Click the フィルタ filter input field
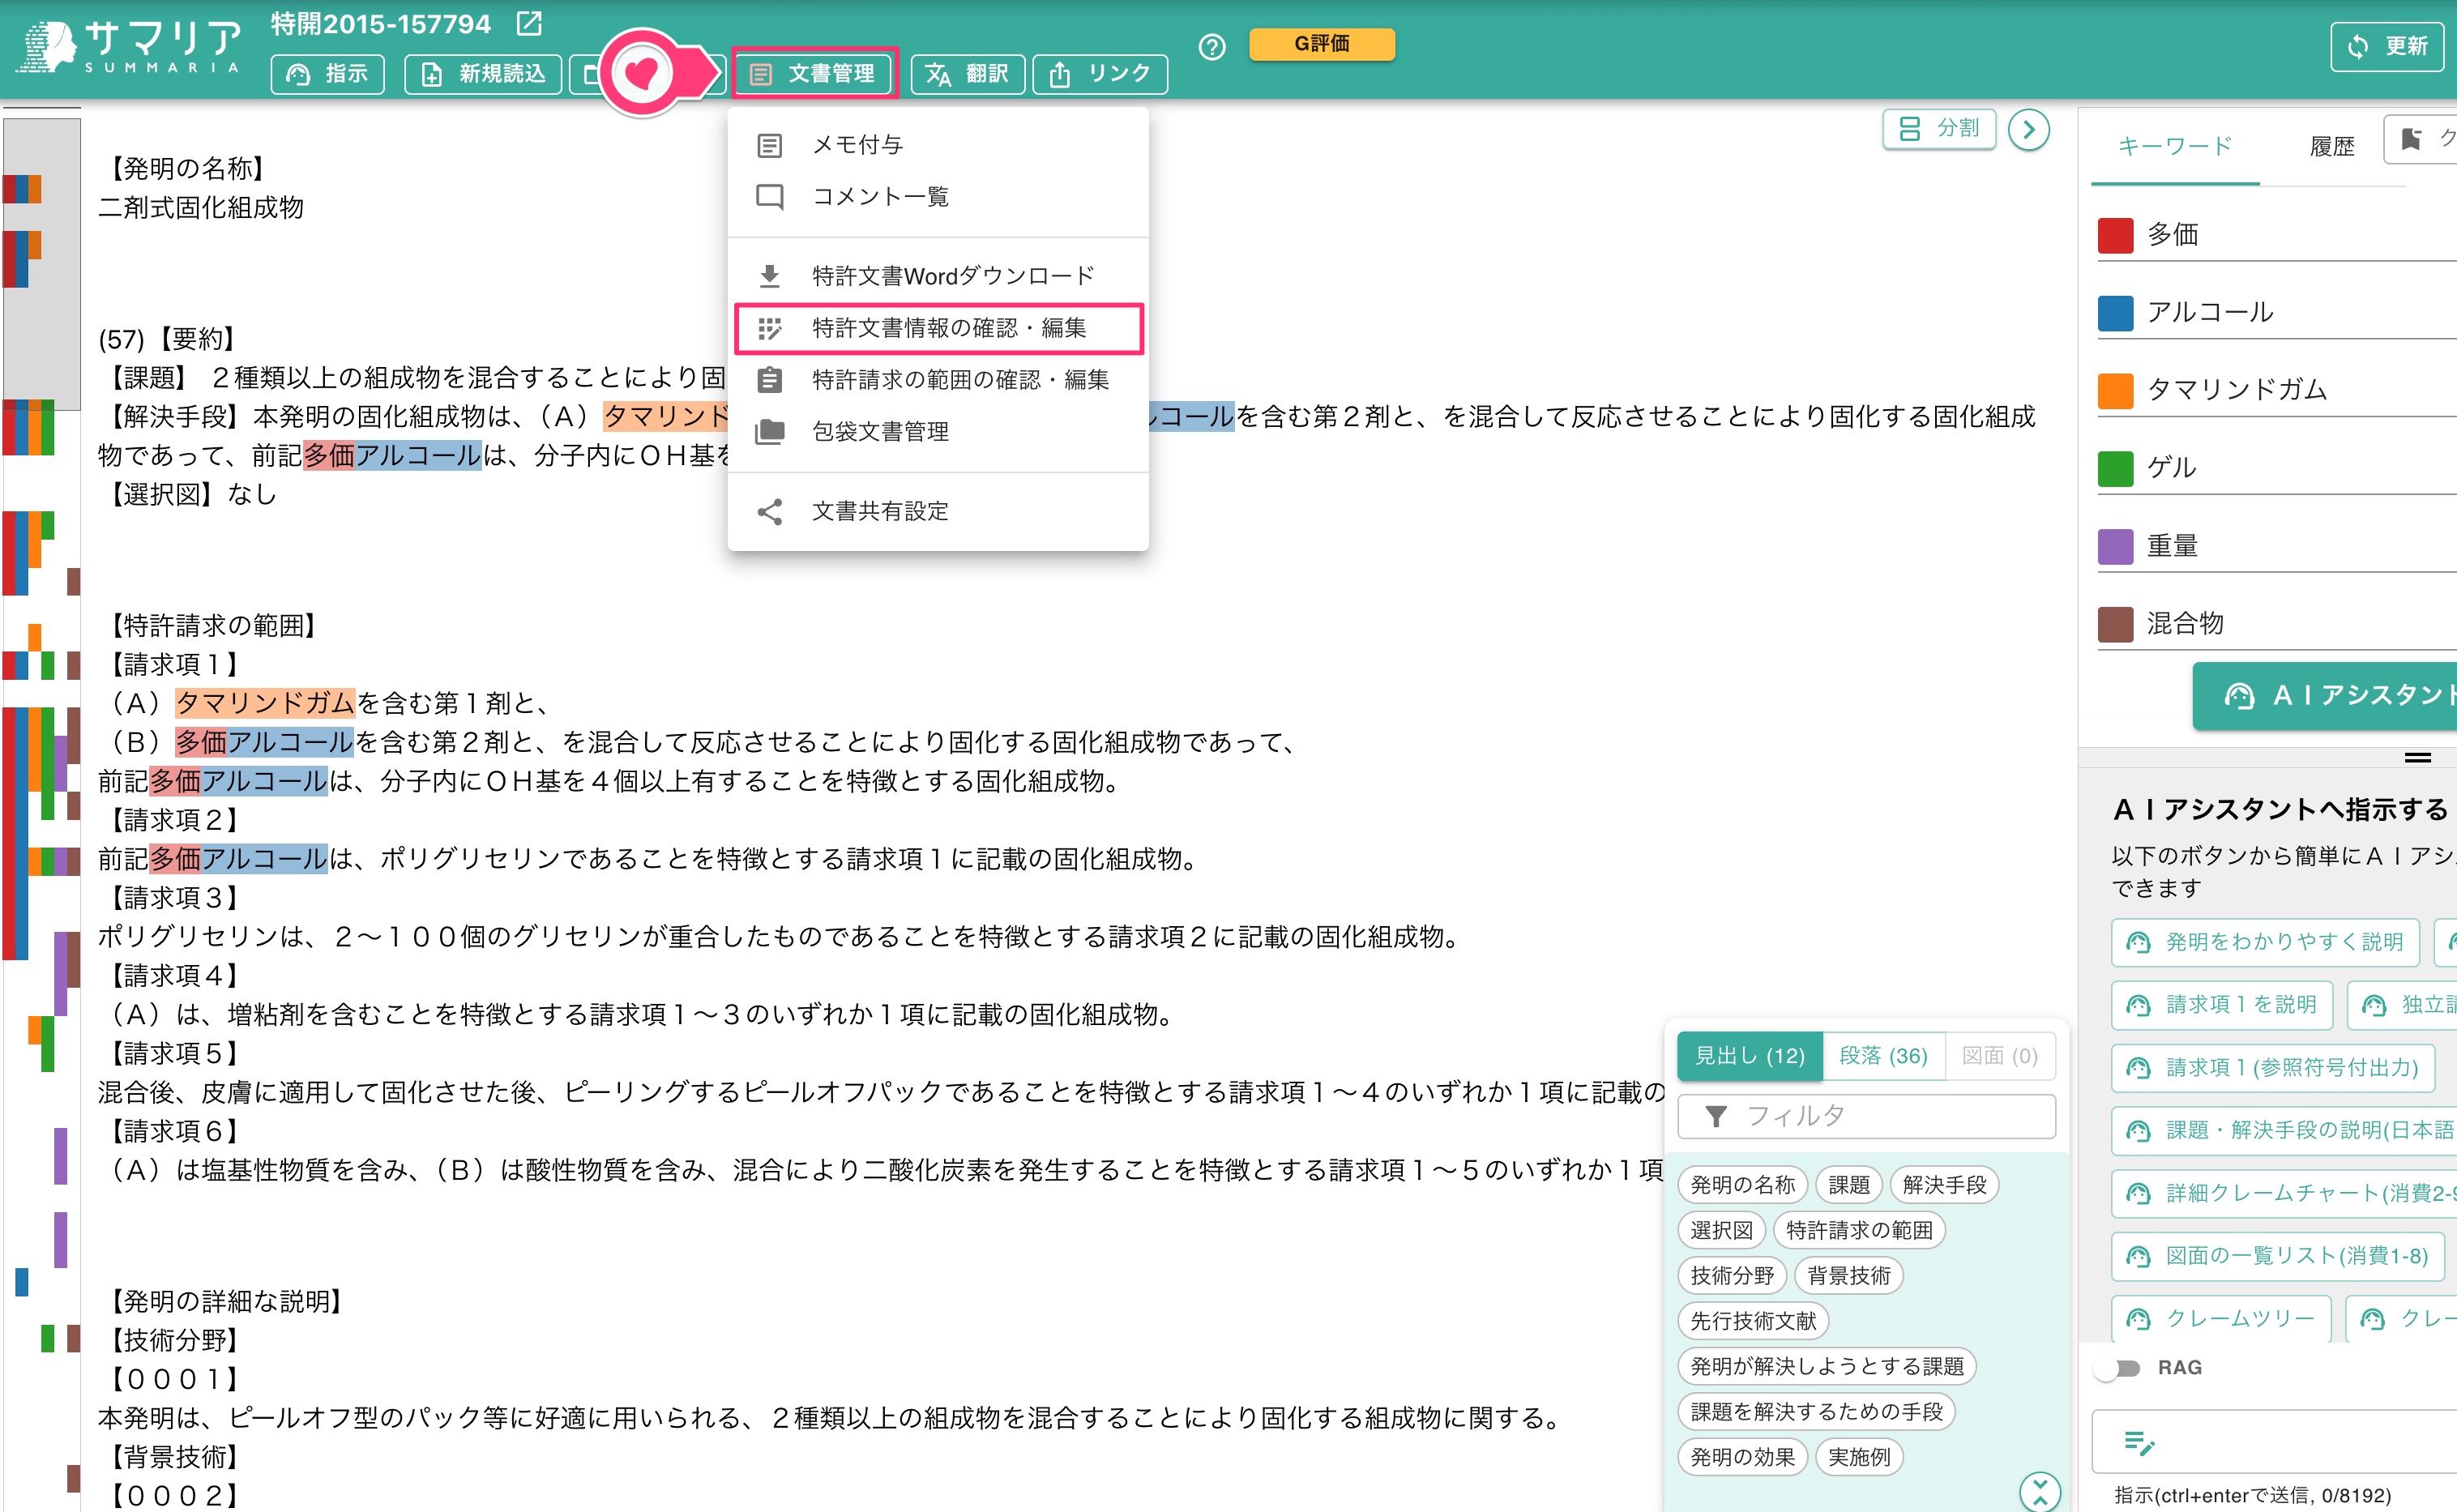 (1866, 1116)
